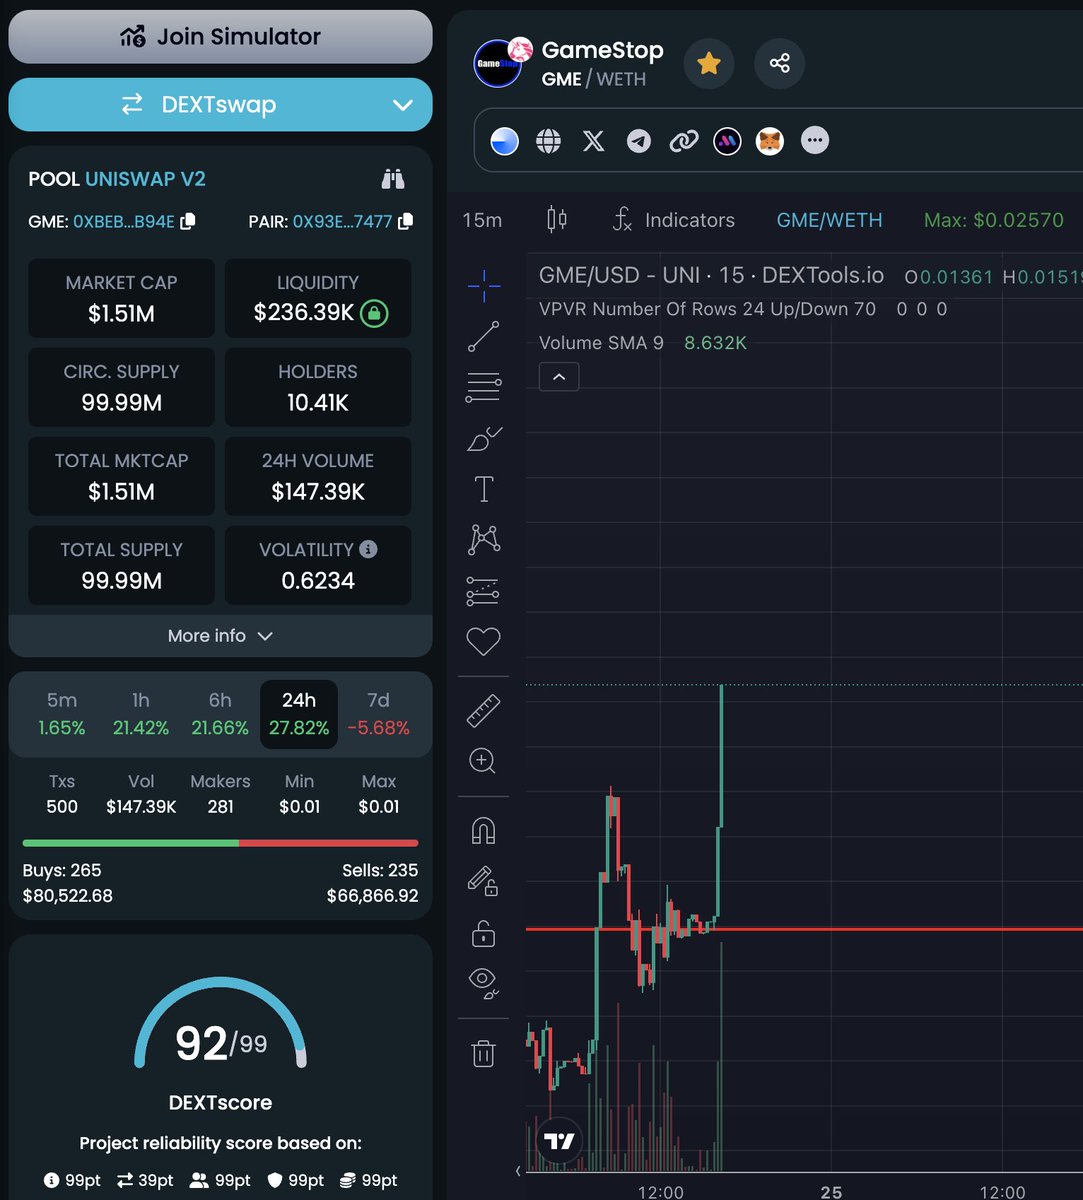Click the GameStop token logo
The width and height of the screenshot is (1083, 1200).
pyautogui.click(x=500, y=63)
